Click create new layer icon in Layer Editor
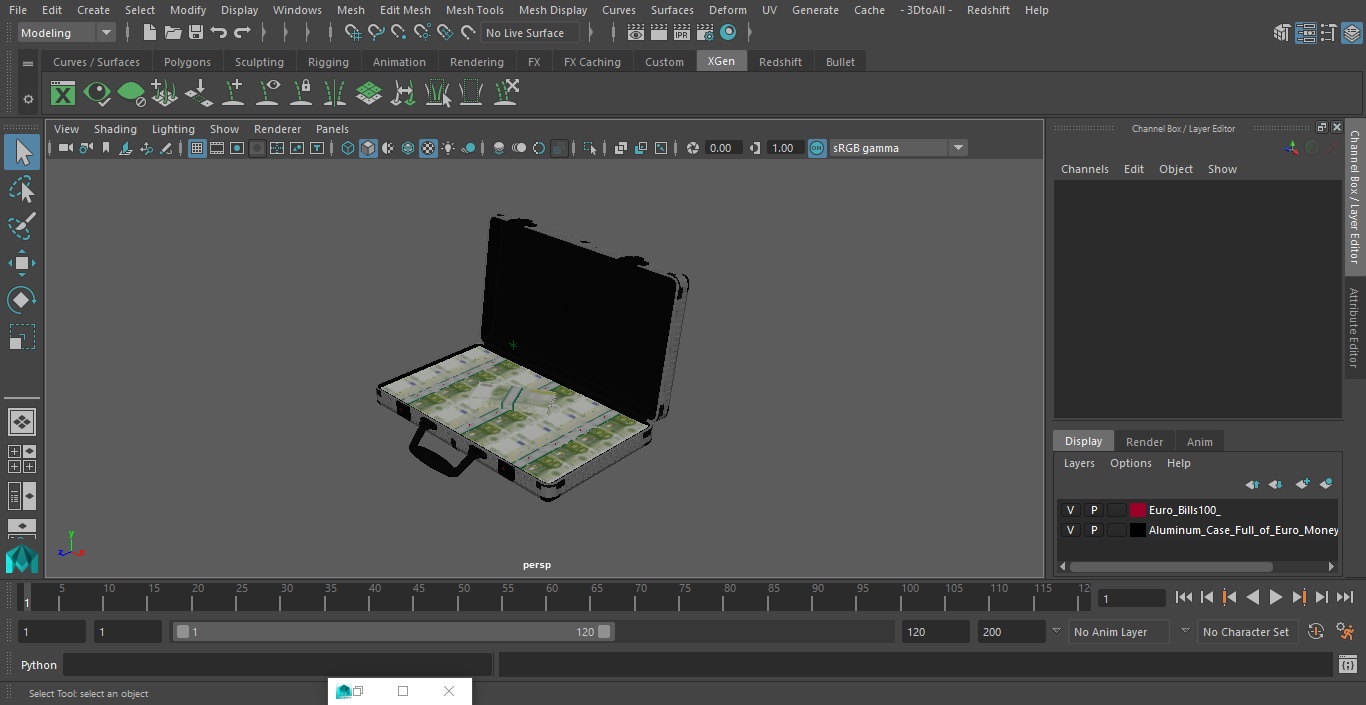Screen dimensions: 1366x705 (x=1302, y=484)
